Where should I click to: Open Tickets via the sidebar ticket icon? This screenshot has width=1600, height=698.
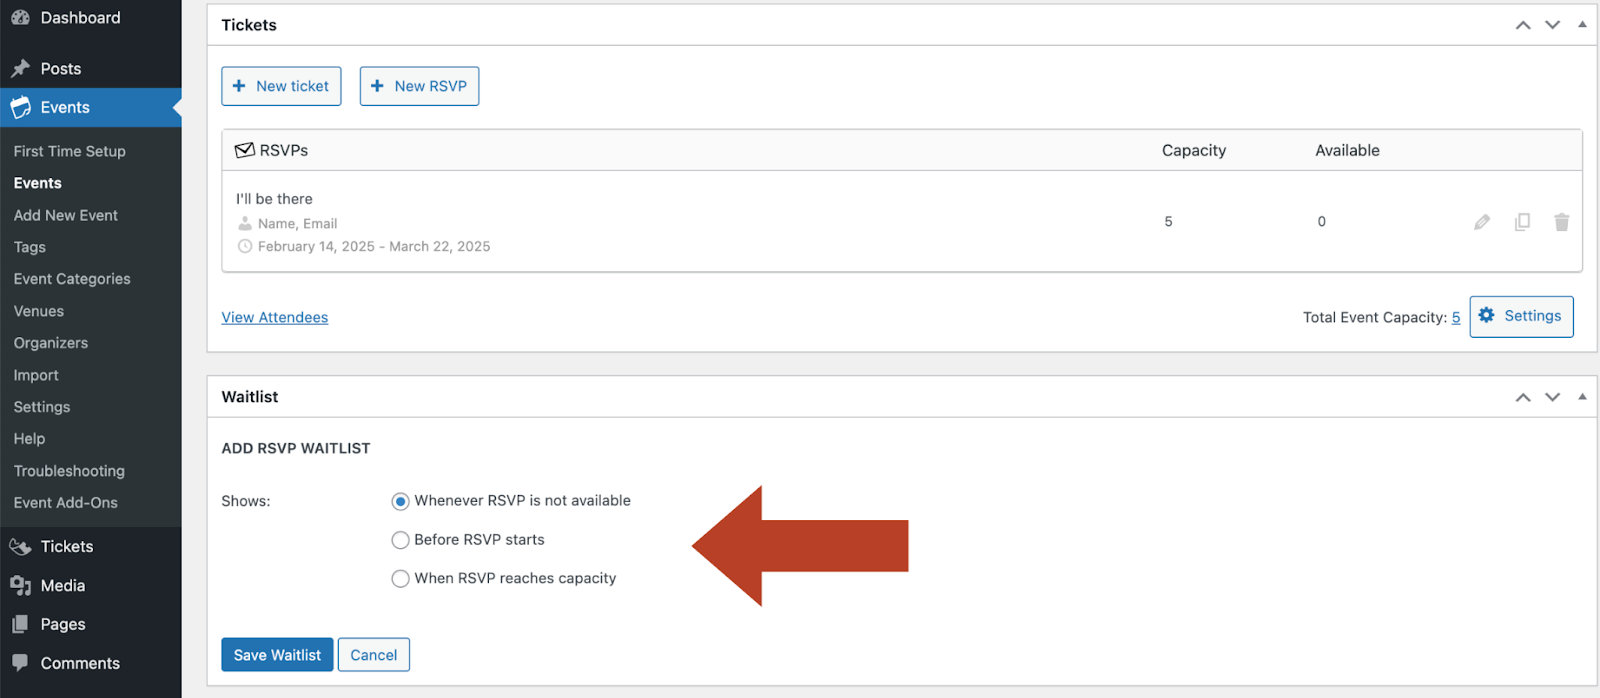(20, 547)
